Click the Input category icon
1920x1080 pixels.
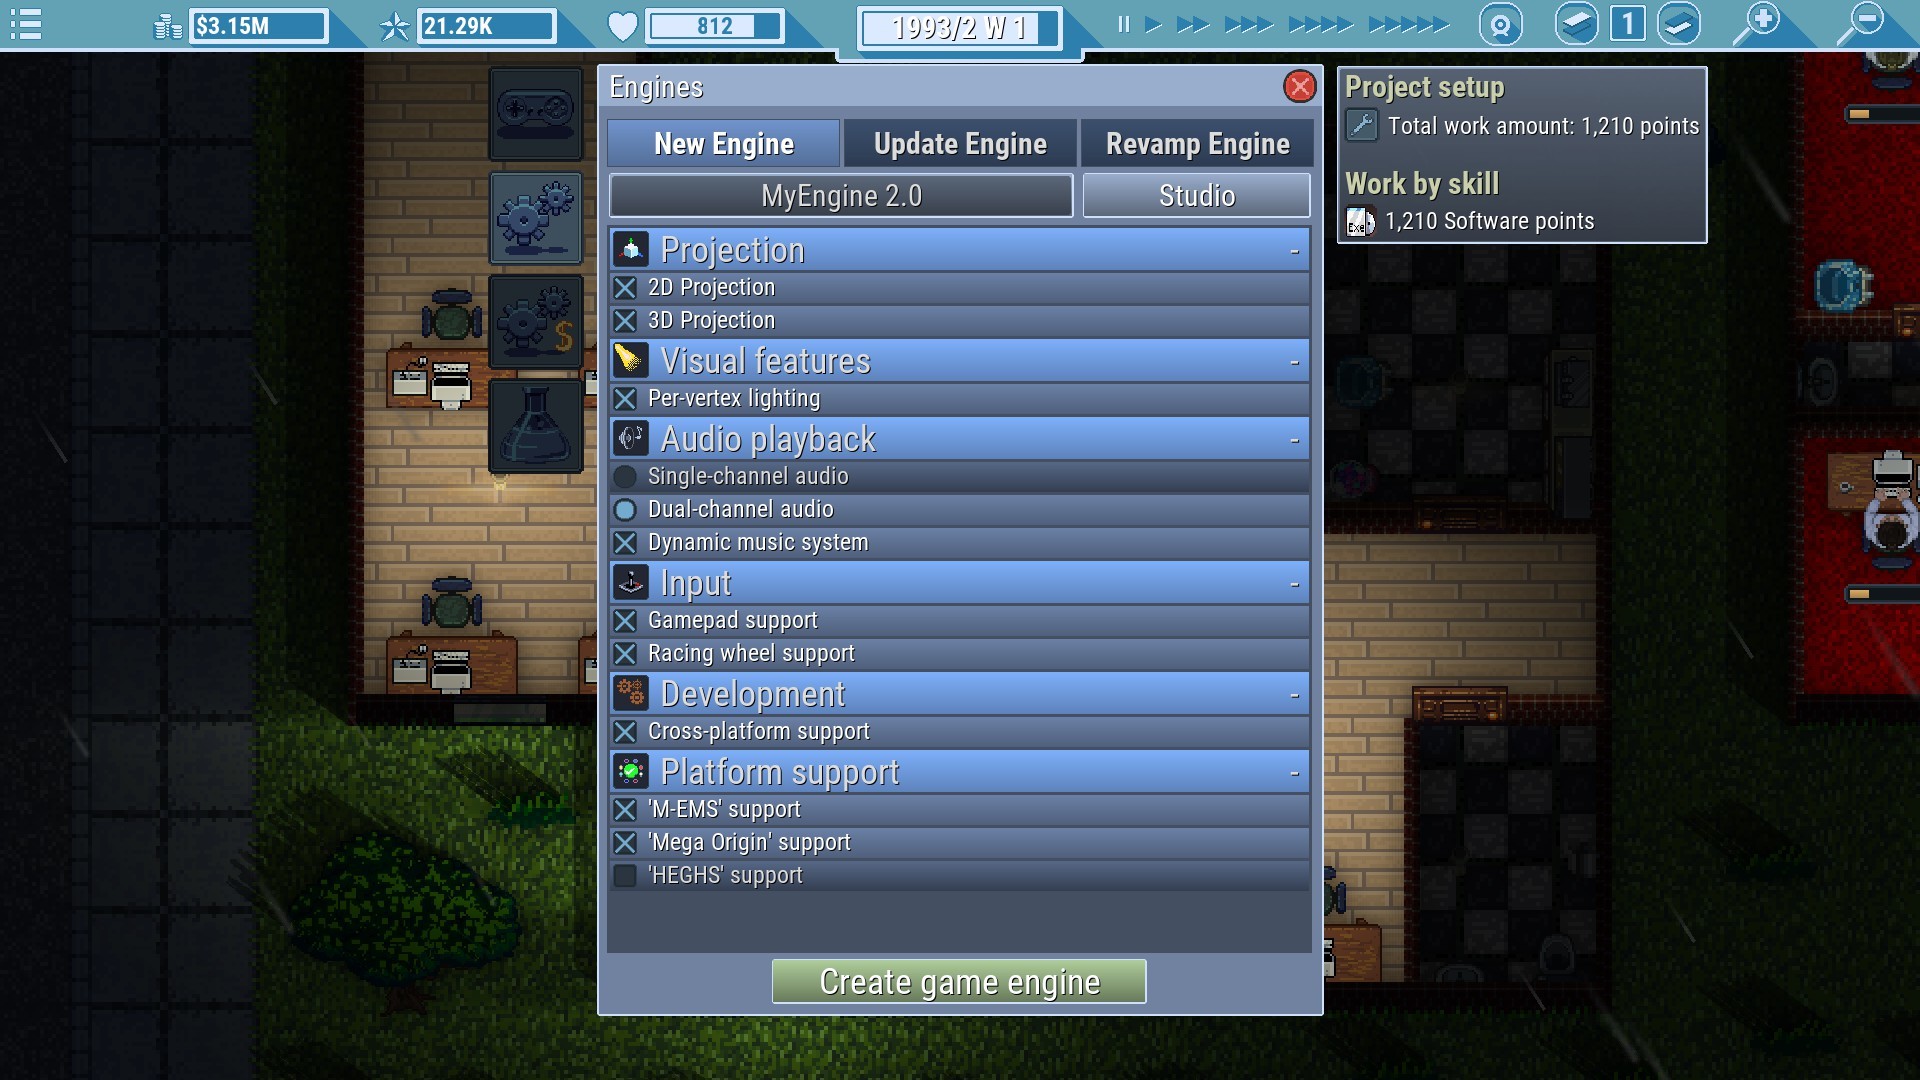pos(630,582)
